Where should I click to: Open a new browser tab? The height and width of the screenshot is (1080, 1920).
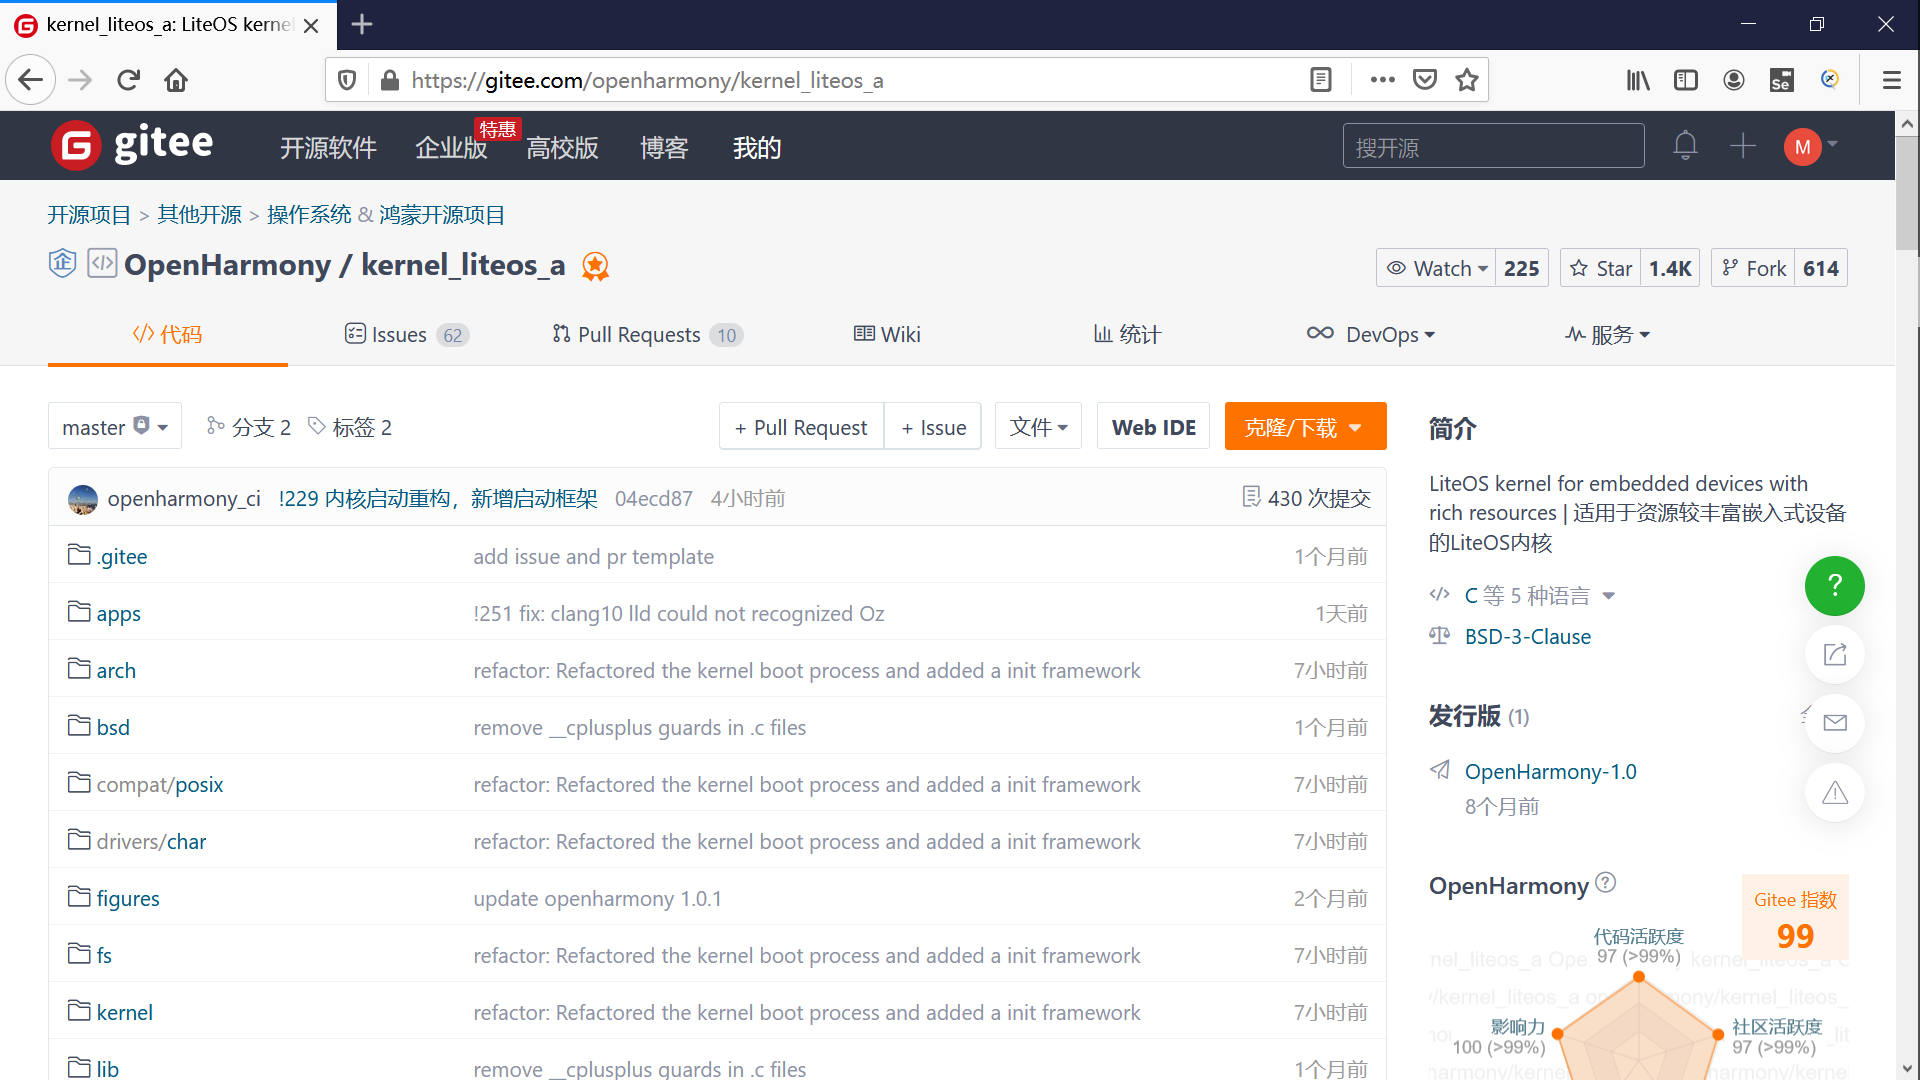[362, 24]
